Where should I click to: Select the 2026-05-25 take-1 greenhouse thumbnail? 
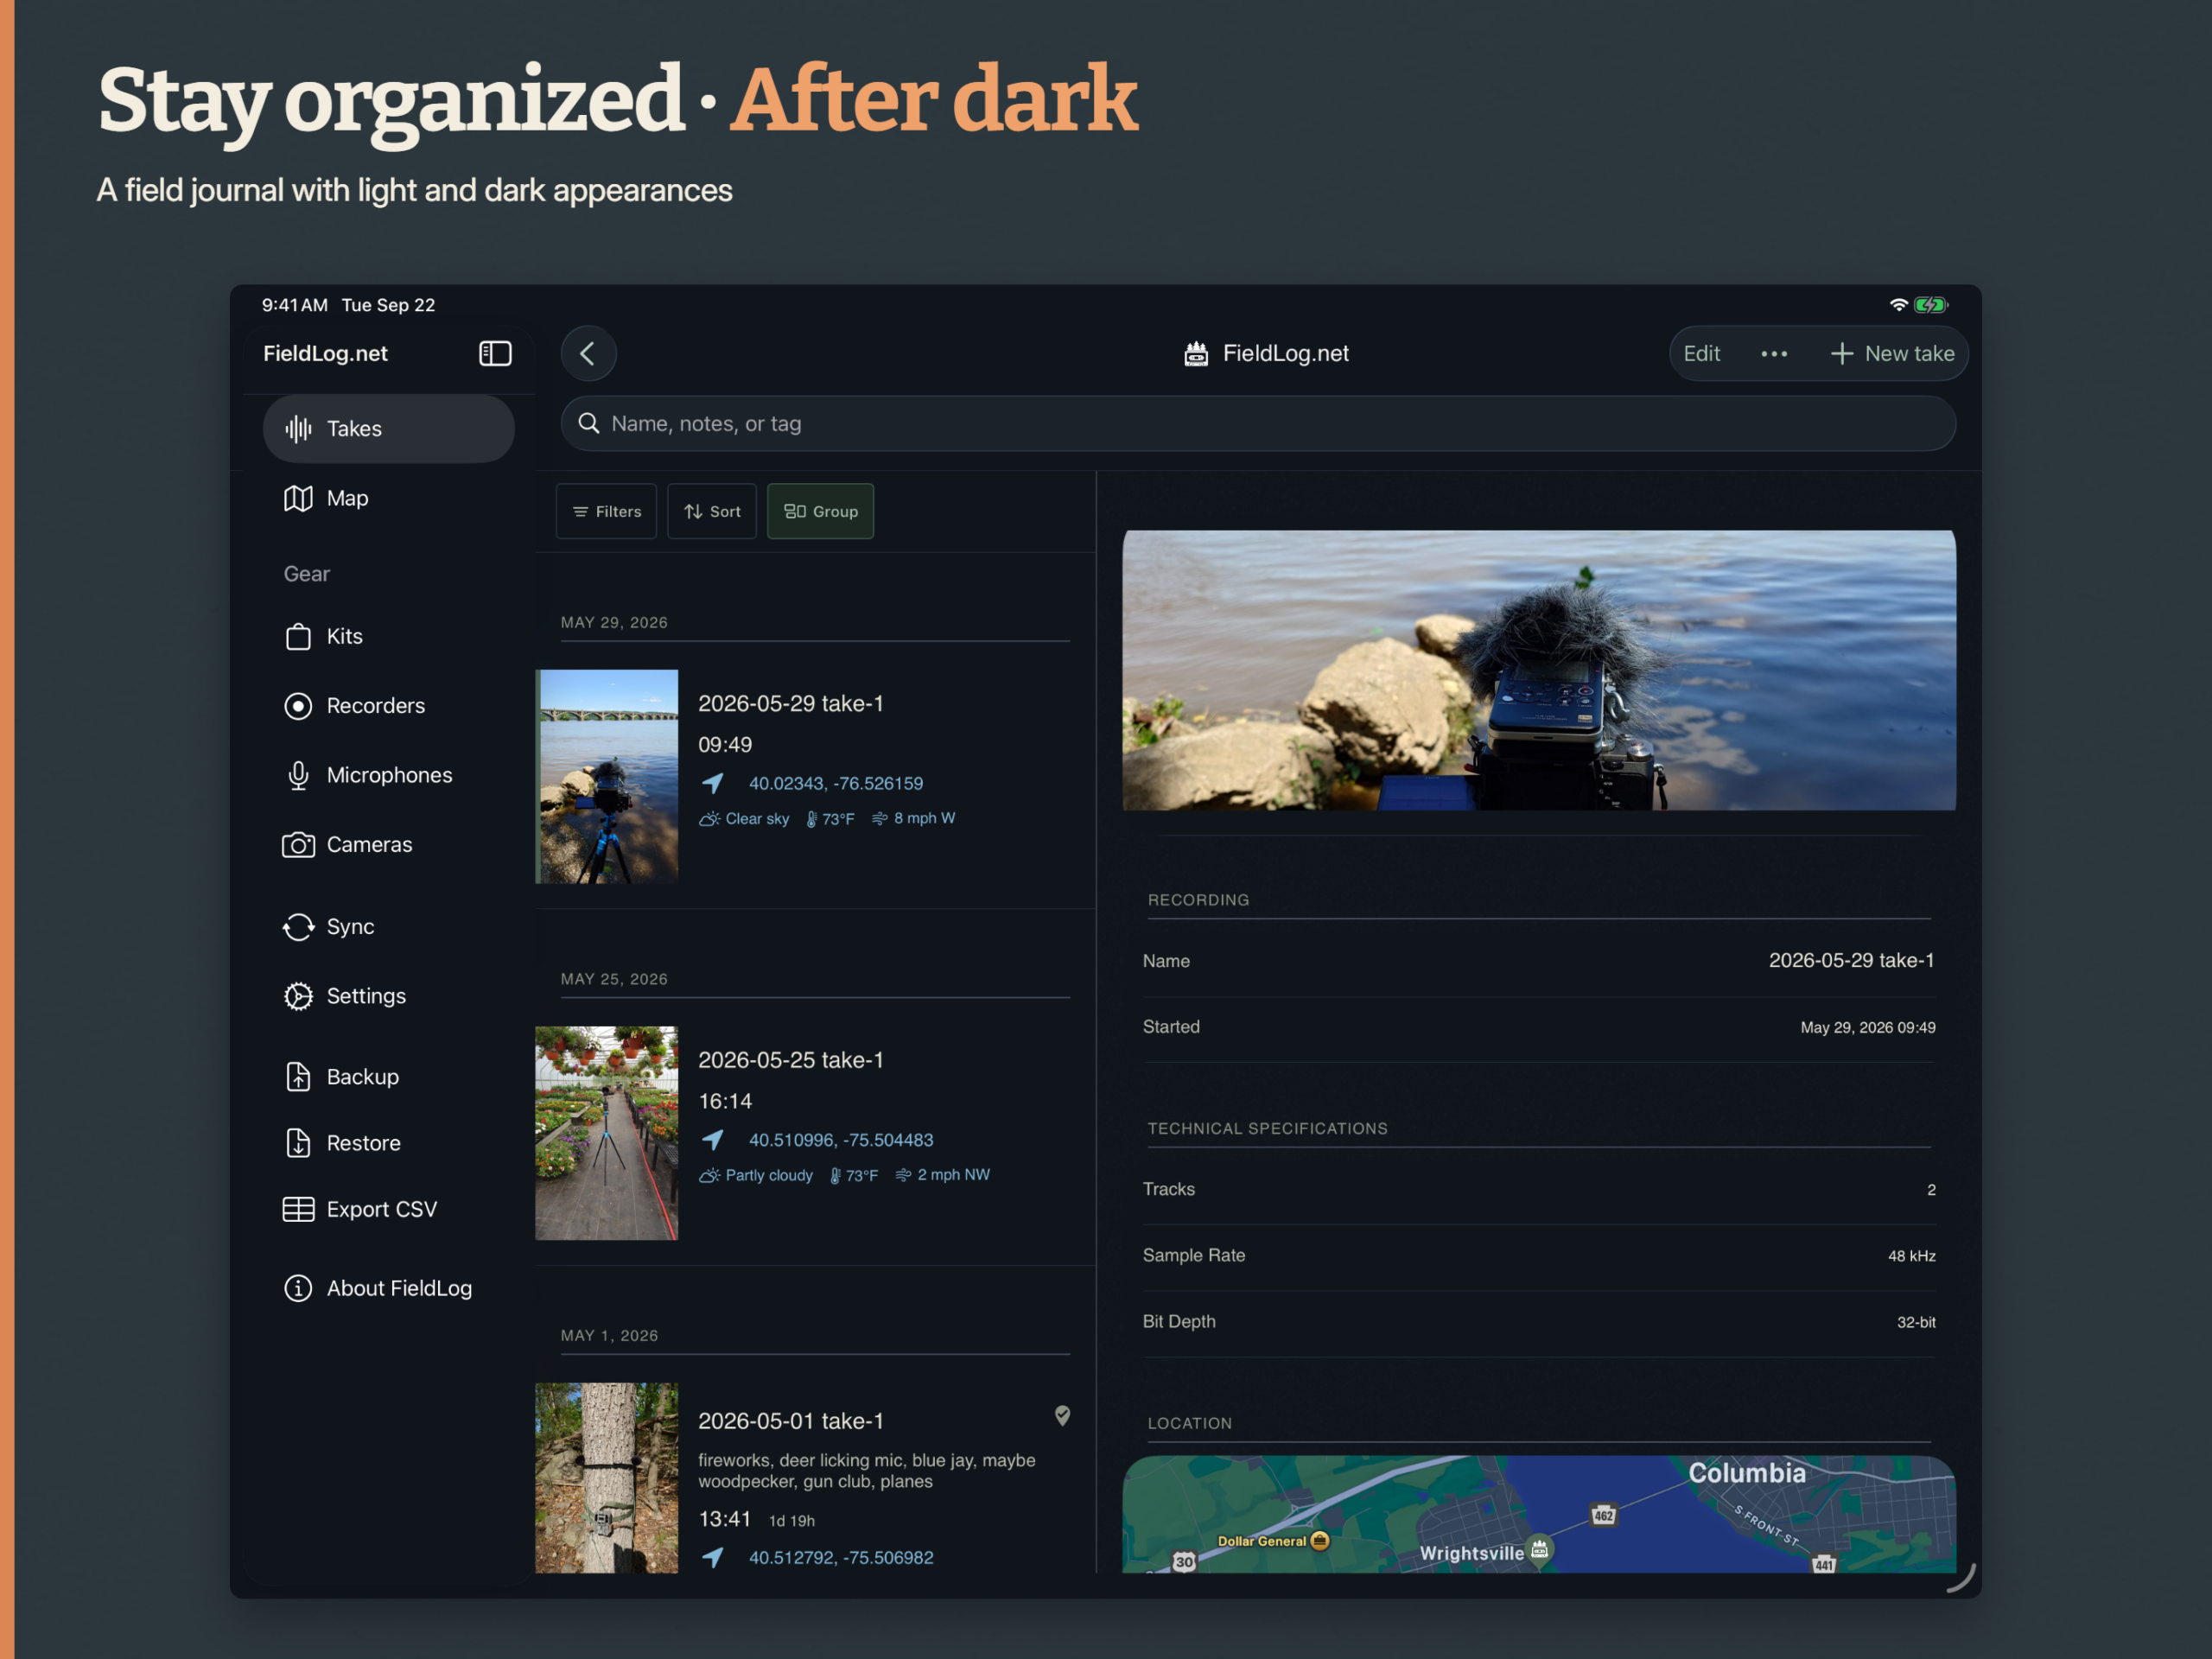607,1134
